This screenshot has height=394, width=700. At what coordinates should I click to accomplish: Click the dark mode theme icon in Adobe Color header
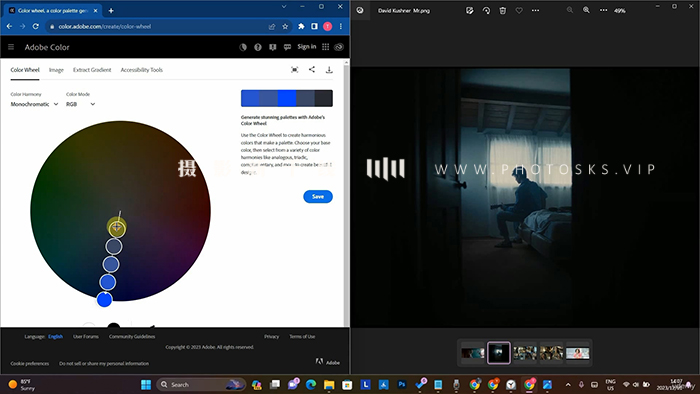(x=243, y=47)
